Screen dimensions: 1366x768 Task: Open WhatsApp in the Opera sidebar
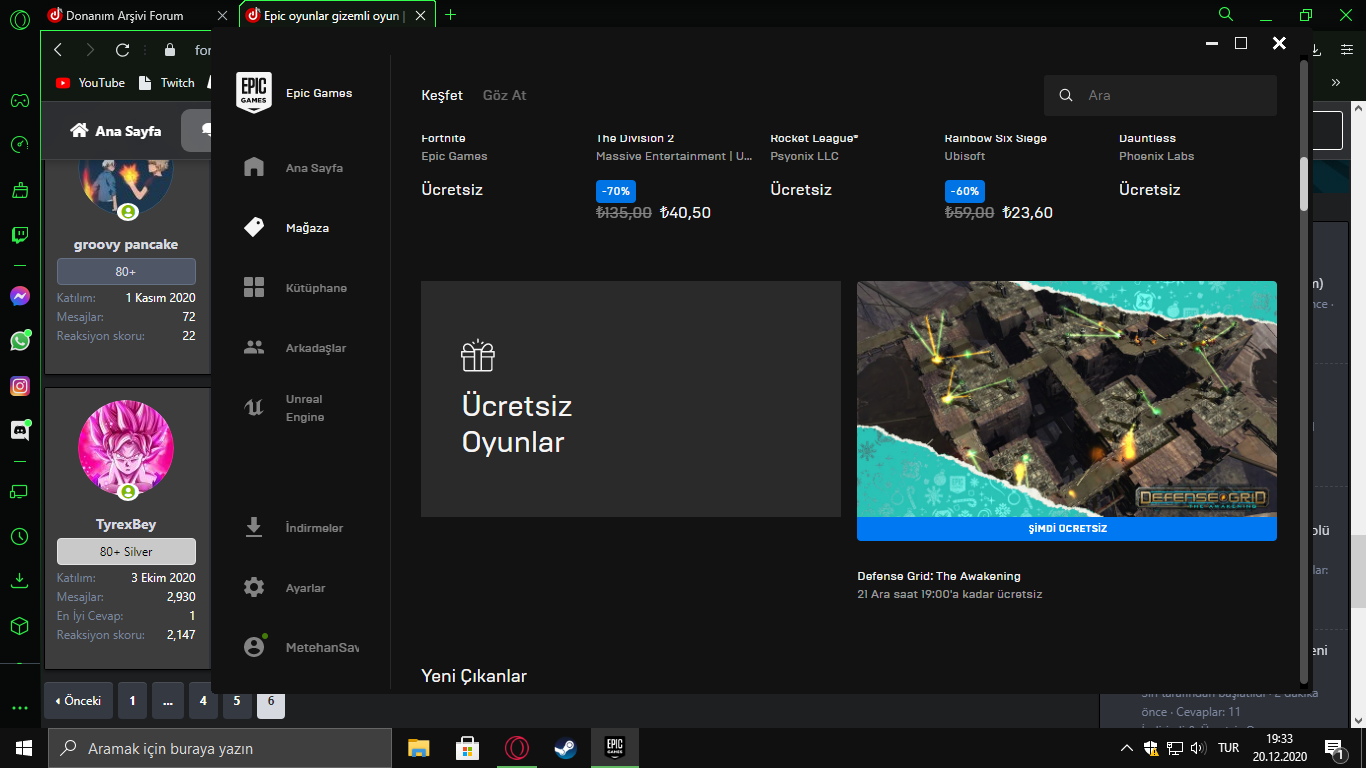pyautogui.click(x=19, y=341)
